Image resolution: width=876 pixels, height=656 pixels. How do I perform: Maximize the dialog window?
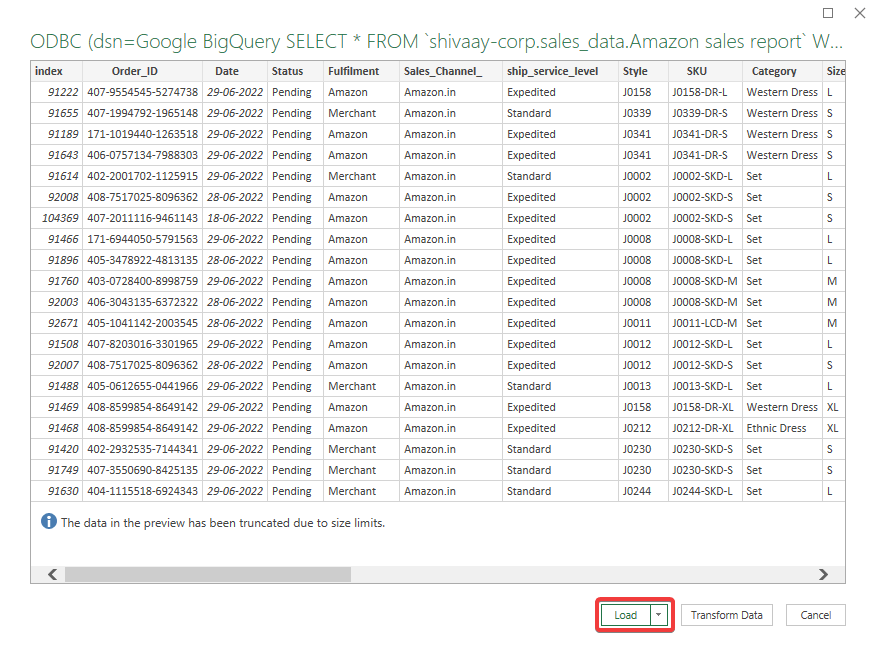pyautogui.click(x=828, y=13)
